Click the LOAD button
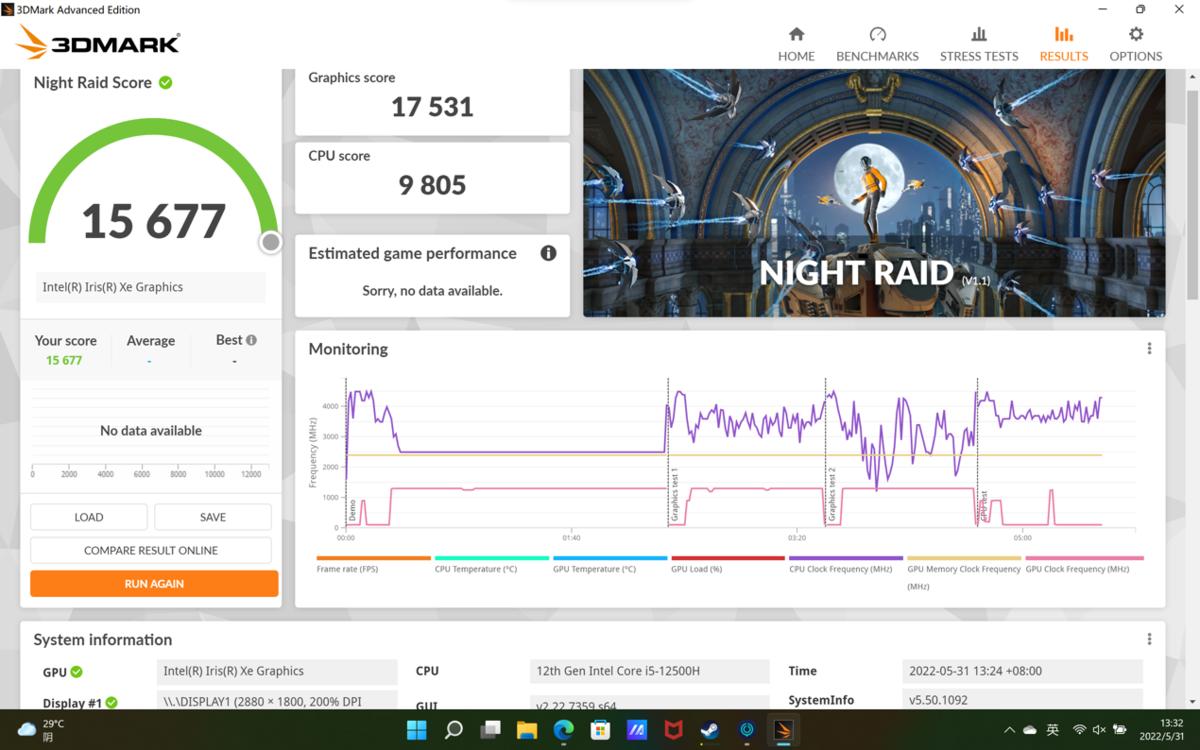The height and width of the screenshot is (750, 1200). coord(89,517)
